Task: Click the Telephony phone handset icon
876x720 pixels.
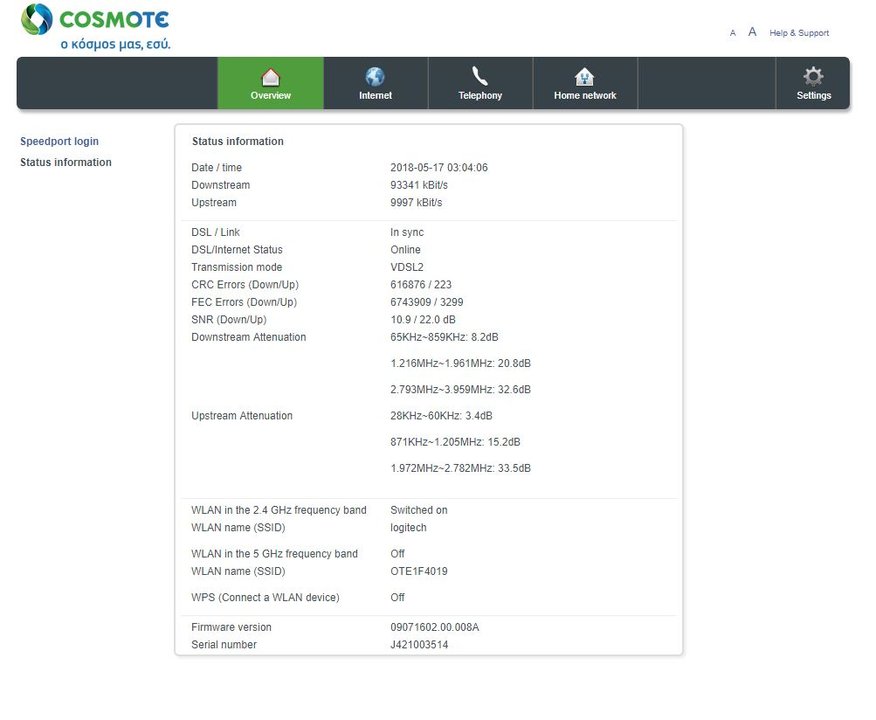Action: coord(480,76)
